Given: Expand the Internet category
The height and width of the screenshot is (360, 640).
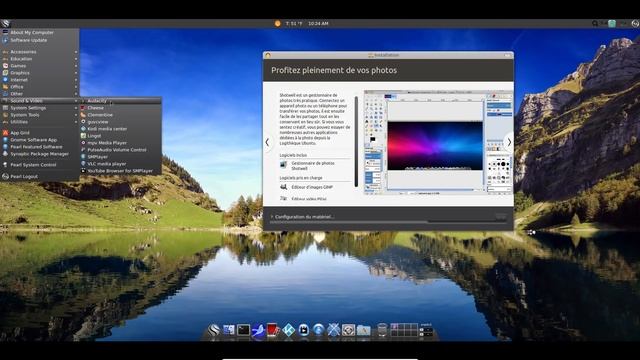Looking at the screenshot, I should (x=40, y=80).
